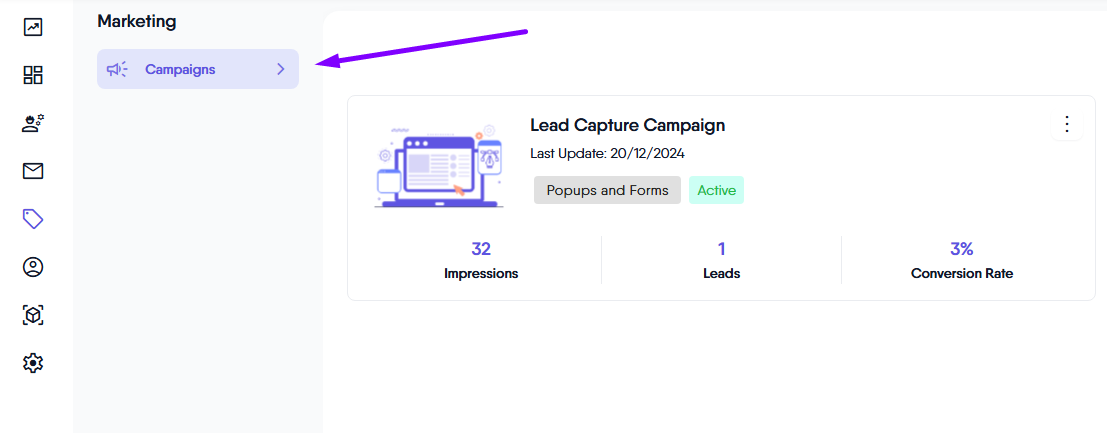Open the settings gear icon
Image resolution: width=1107 pixels, height=433 pixels.
coord(33,363)
